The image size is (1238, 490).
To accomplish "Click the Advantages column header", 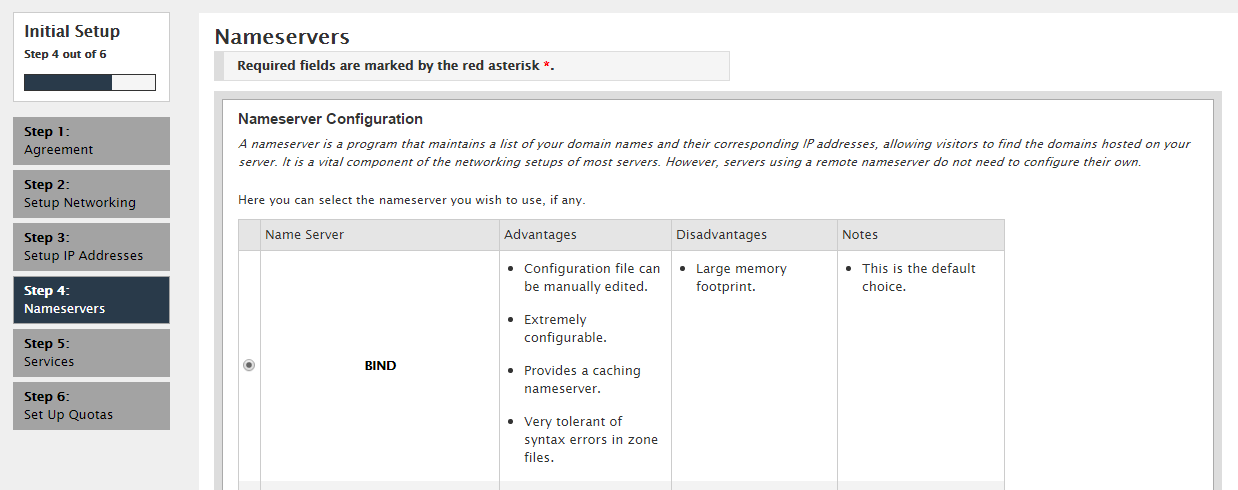I will [540, 235].
